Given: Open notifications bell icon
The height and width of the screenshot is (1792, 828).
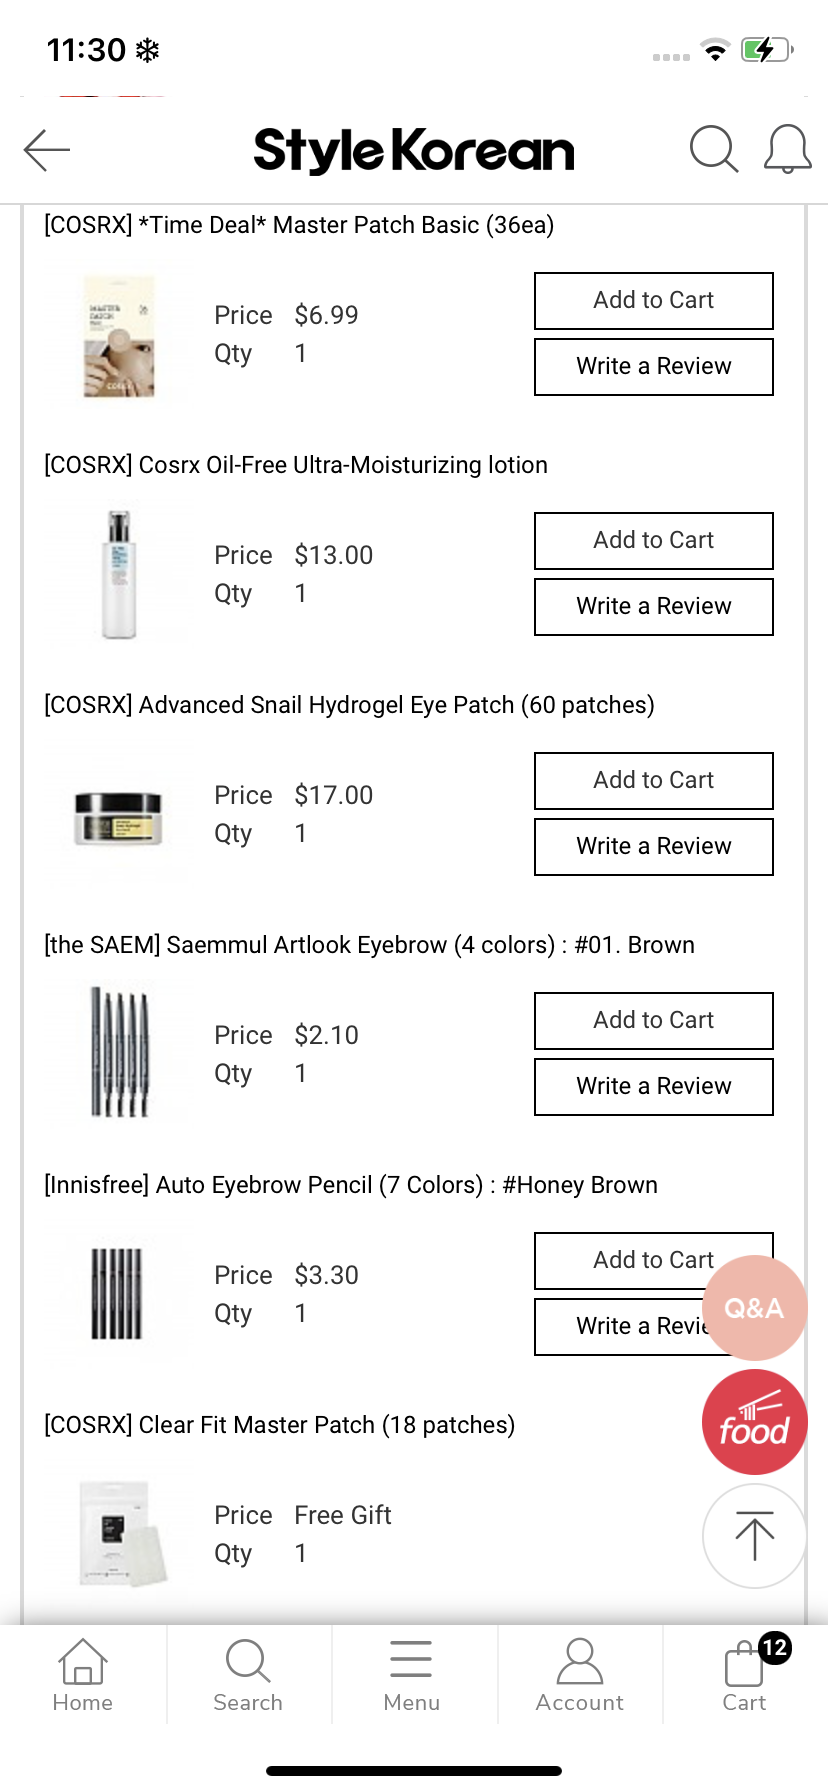Looking at the screenshot, I should click(787, 150).
